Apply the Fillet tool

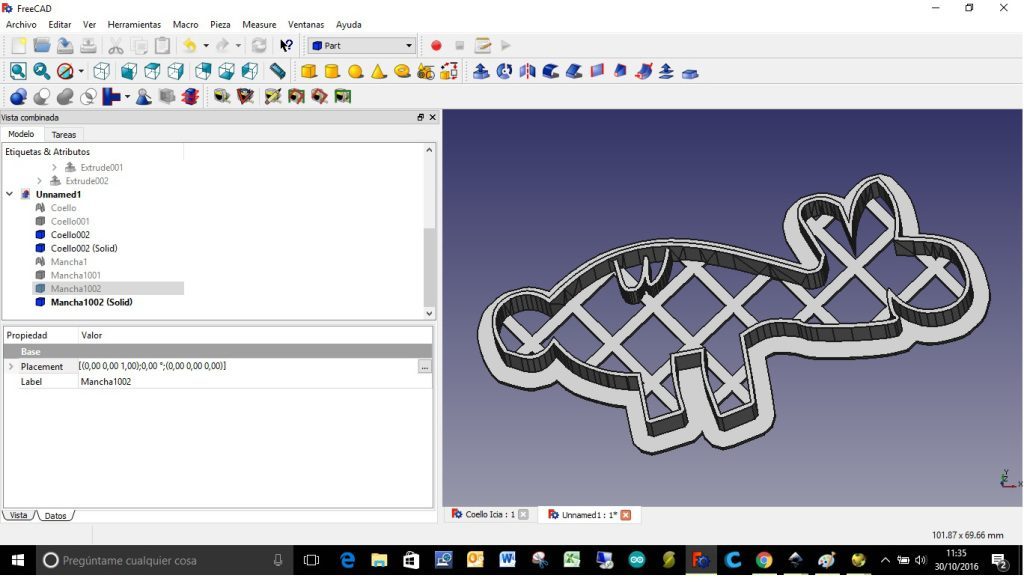[549, 71]
